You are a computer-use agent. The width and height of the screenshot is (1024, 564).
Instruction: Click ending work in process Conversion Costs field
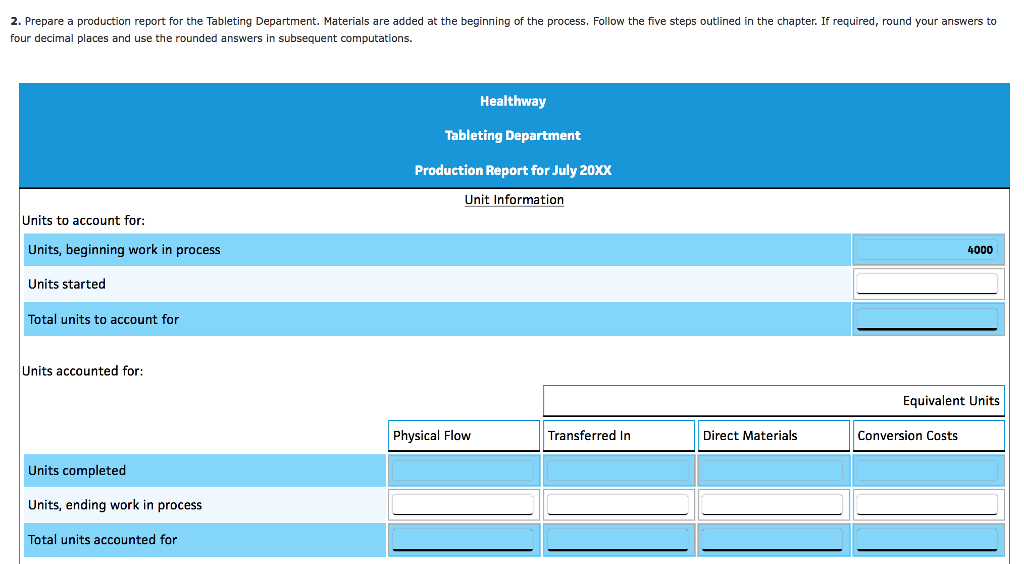click(927, 505)
